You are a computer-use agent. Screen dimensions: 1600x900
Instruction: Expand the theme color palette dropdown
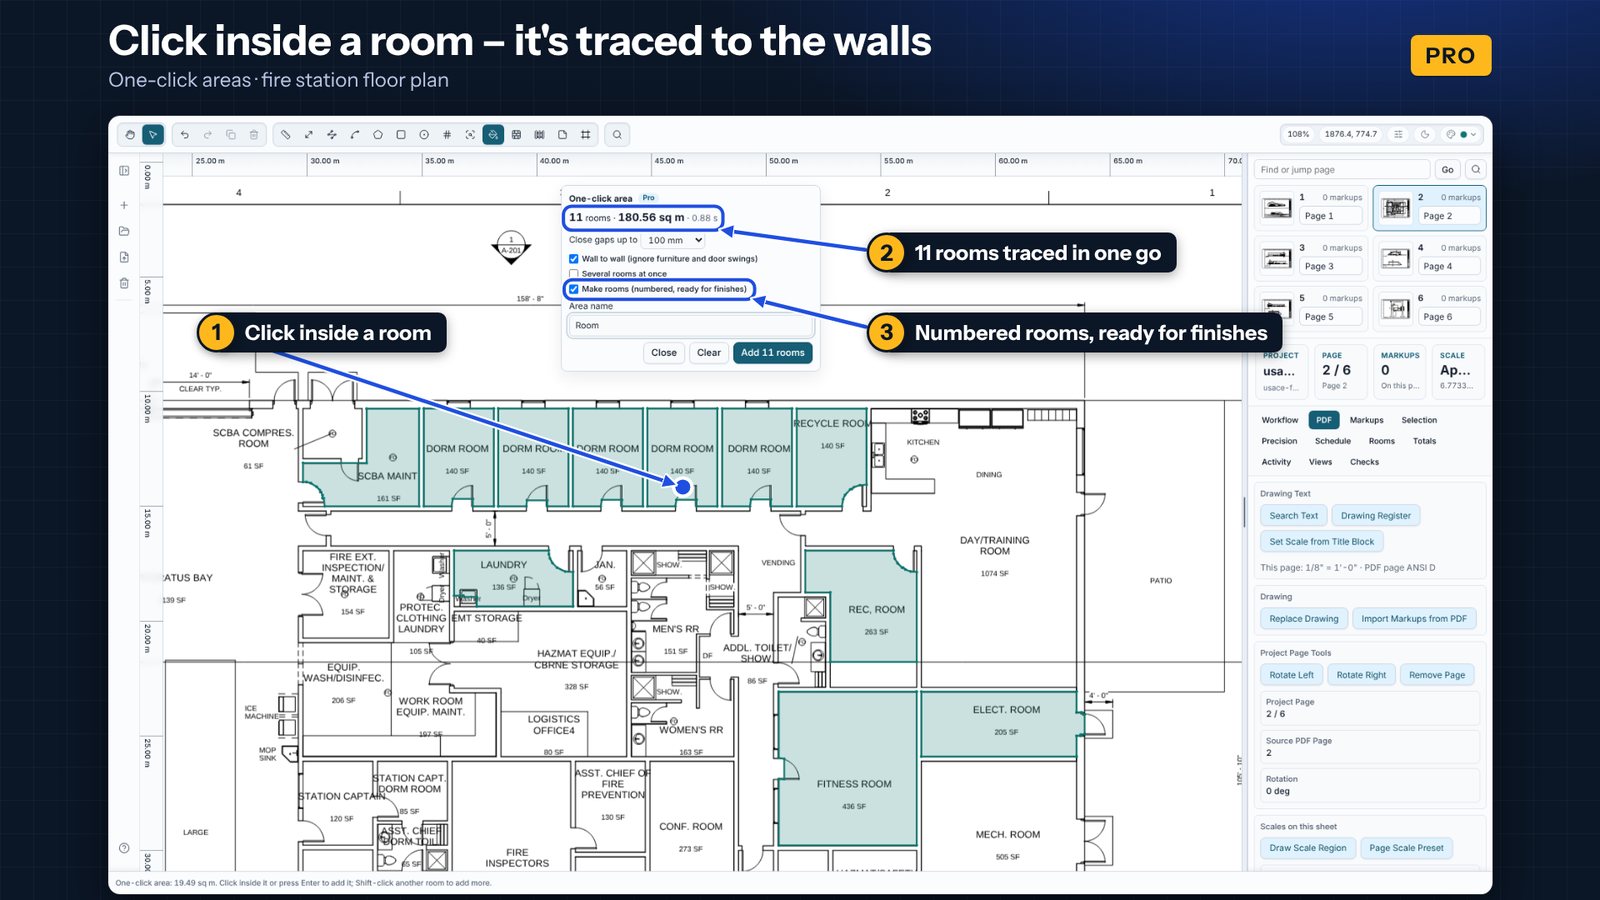click(x=1461, y=134)
